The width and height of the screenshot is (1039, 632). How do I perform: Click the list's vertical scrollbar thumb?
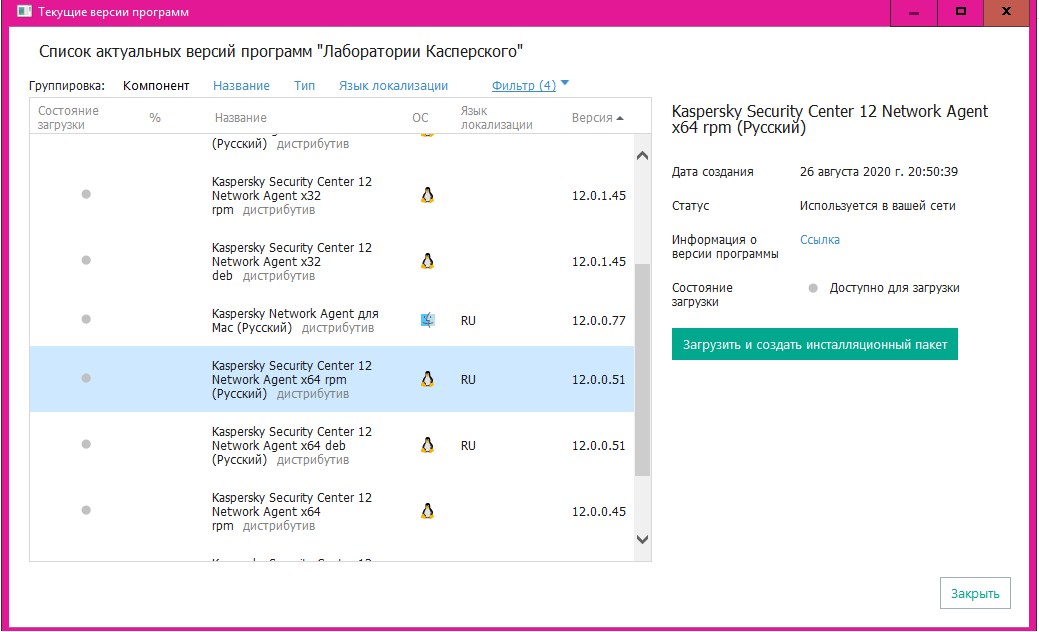(x=642, y=370)
